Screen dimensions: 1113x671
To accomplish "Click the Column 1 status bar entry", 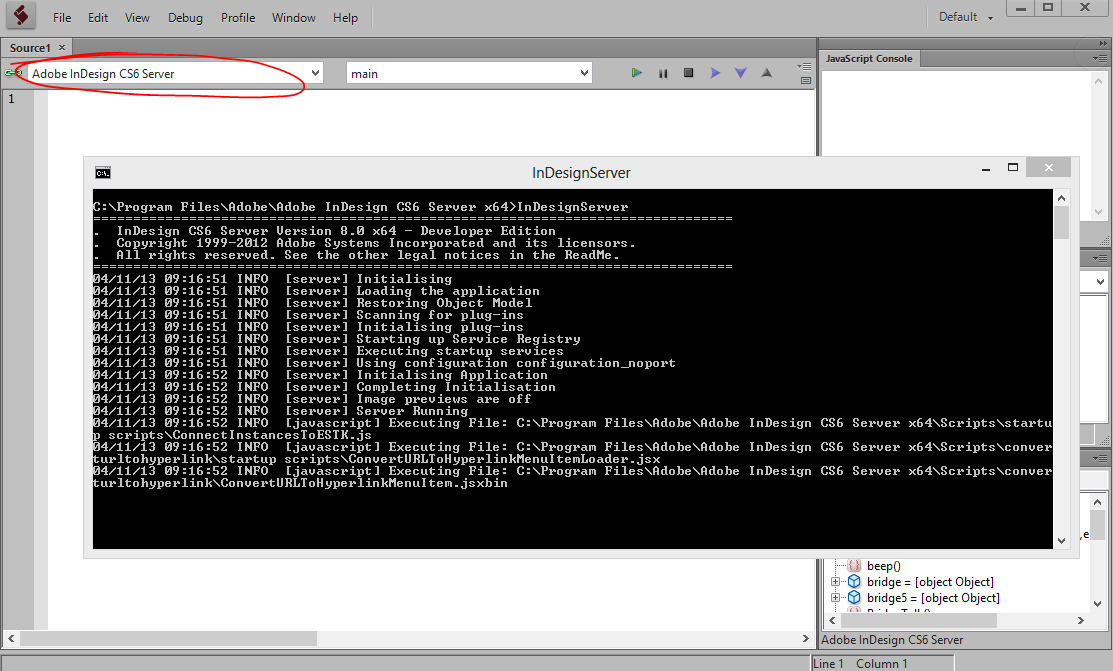I will click(x=882, y=664).
